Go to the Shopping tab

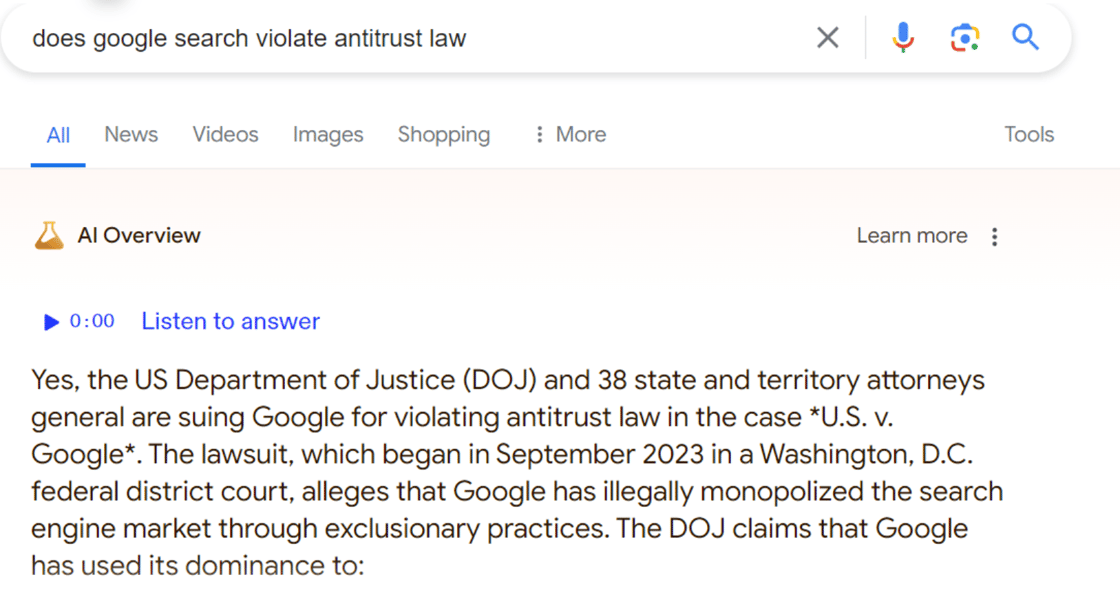tap(444, 134)
